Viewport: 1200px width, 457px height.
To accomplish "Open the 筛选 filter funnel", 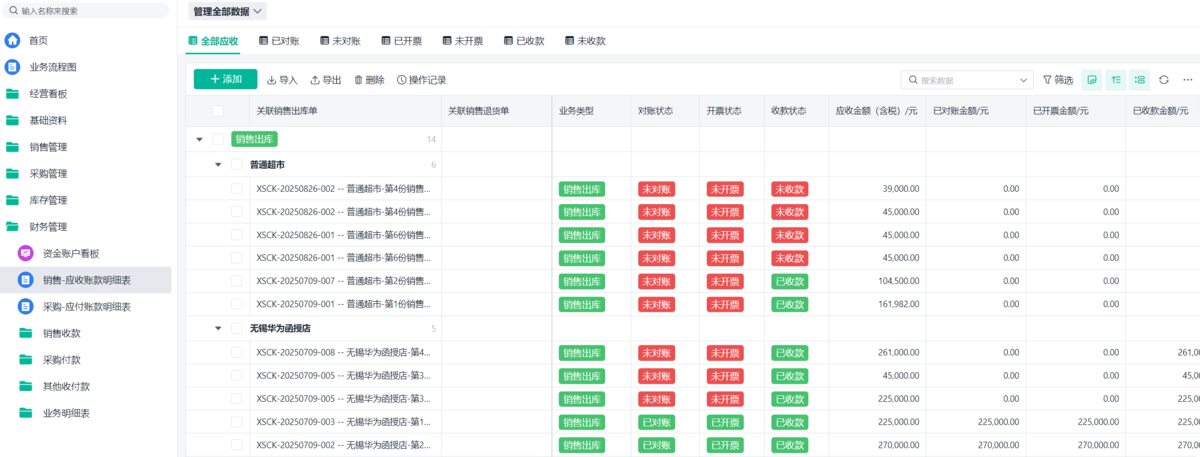I will 1058,80.
